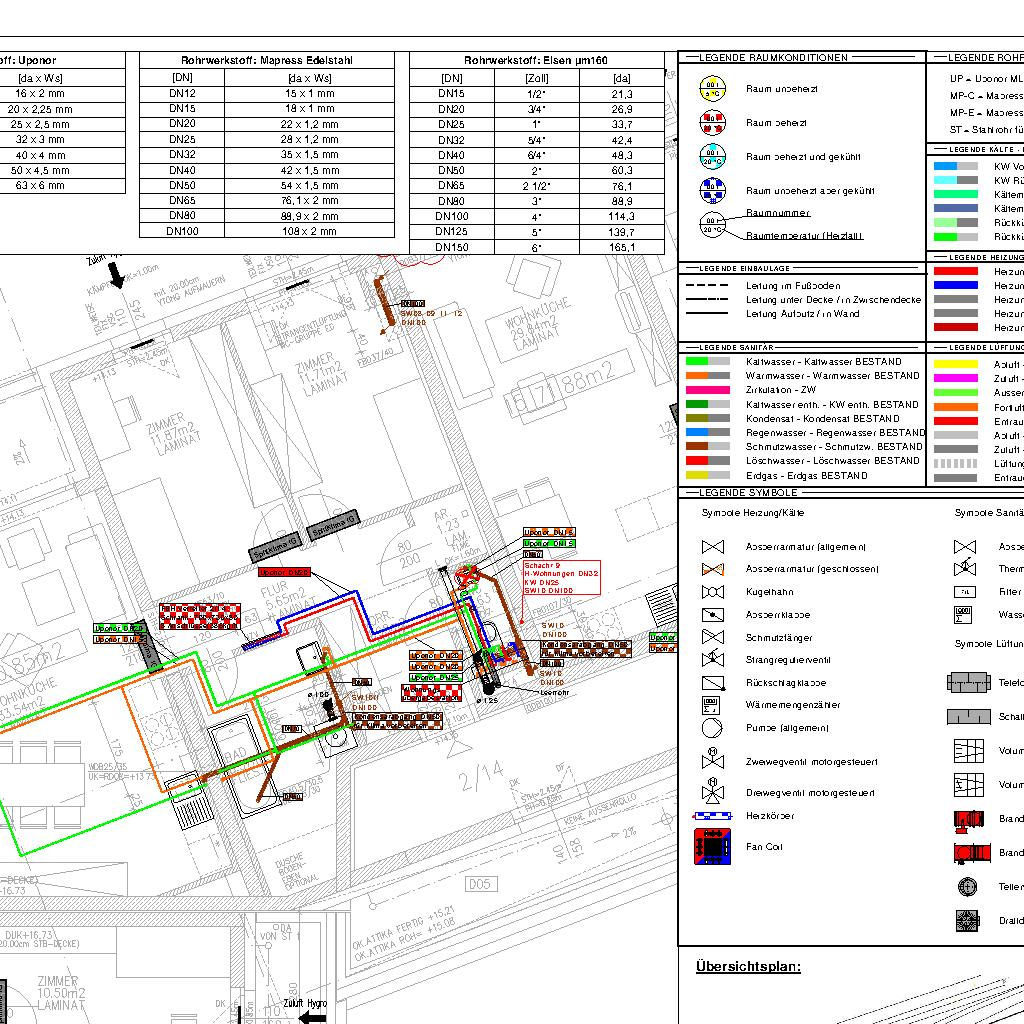1024x1024 pixels.
Task: Click the Übersichtsplan heading
Action: (748, 966)
